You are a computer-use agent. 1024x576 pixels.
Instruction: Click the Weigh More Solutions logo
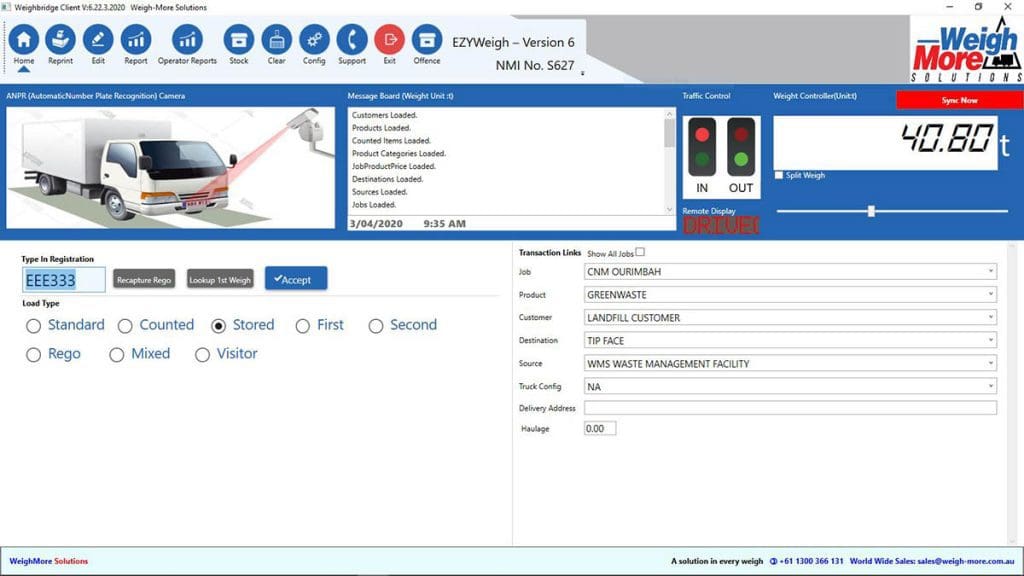[967, 50]
